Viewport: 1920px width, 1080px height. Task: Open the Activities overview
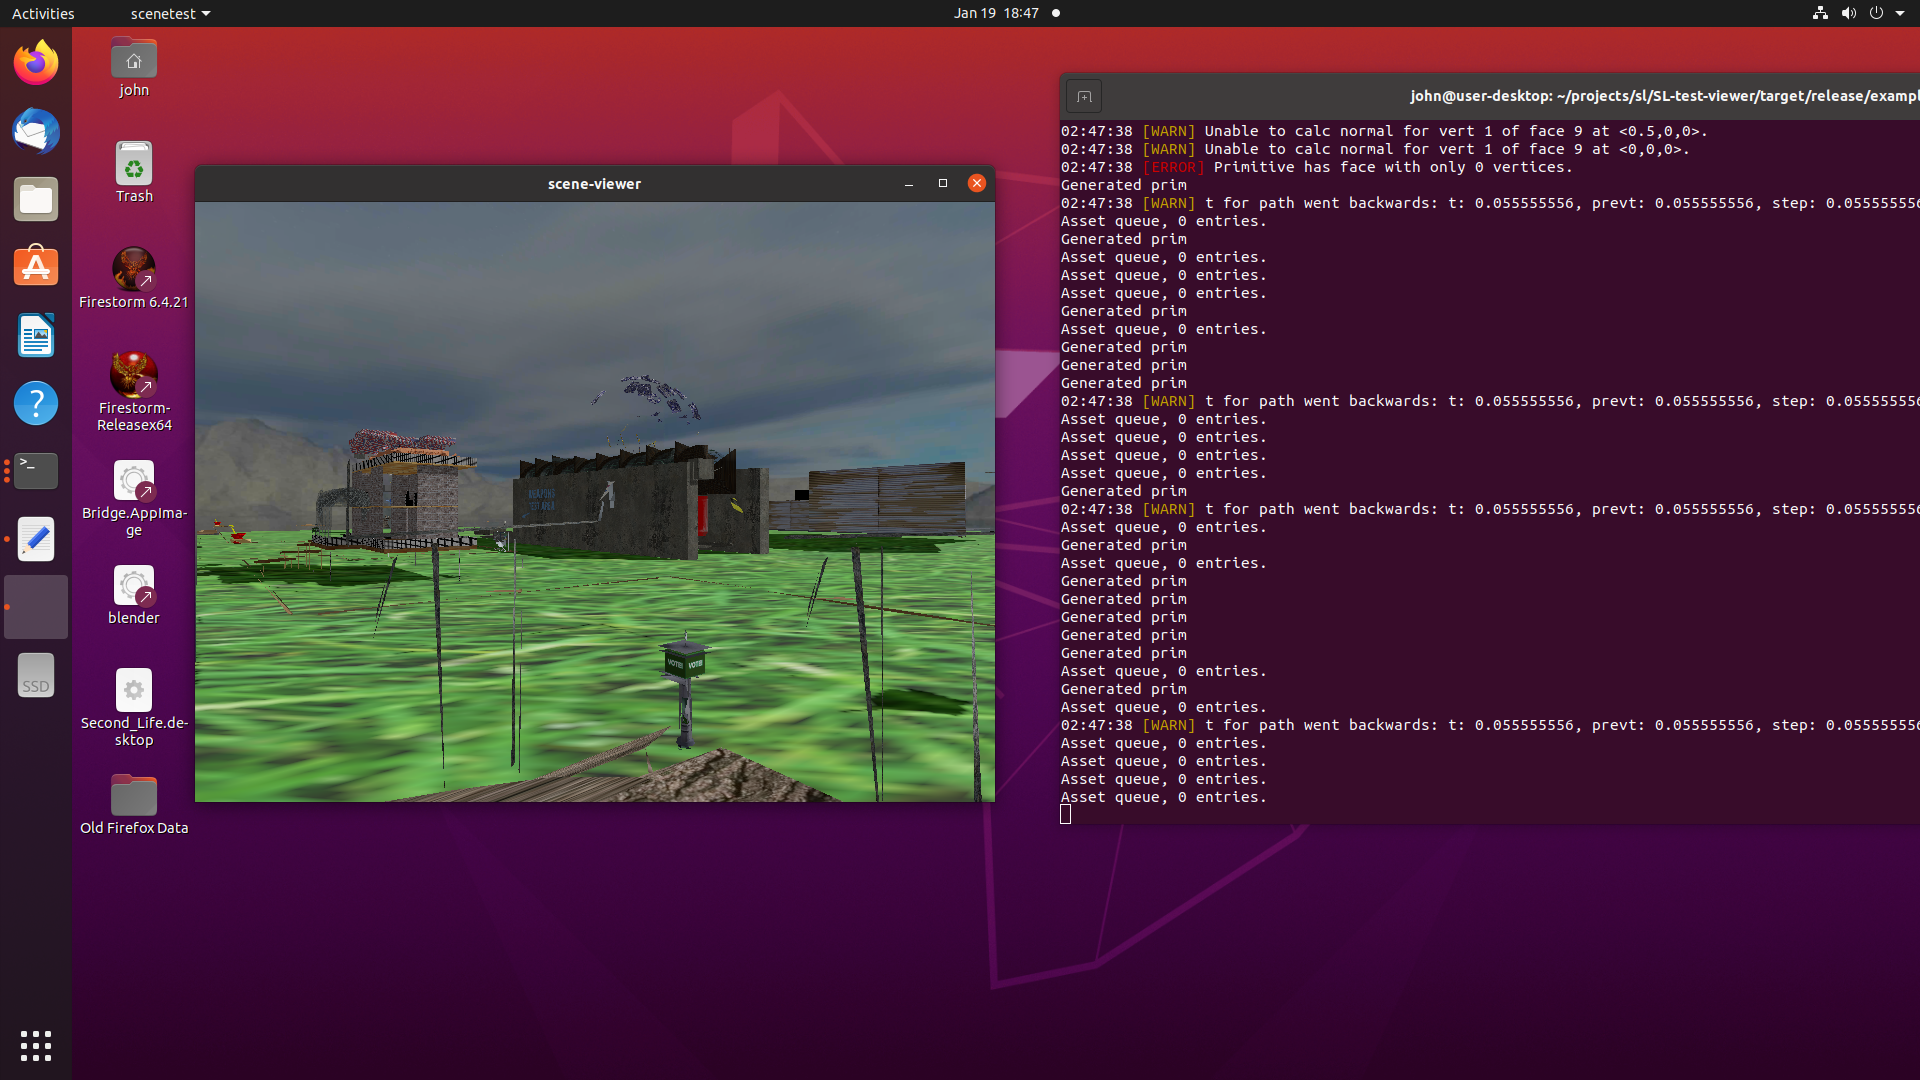coord(43,13)
